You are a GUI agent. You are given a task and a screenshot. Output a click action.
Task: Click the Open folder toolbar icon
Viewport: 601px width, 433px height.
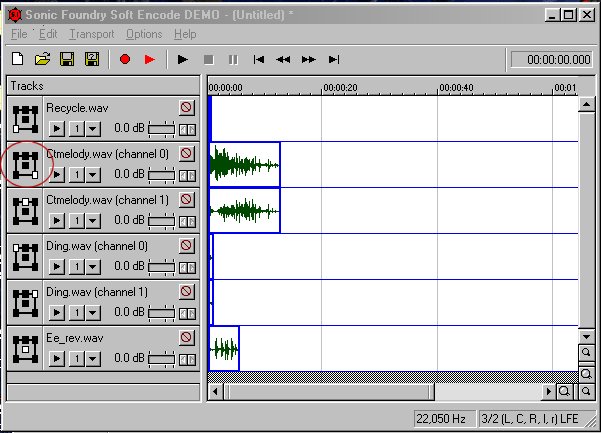[x=43, y=60]
